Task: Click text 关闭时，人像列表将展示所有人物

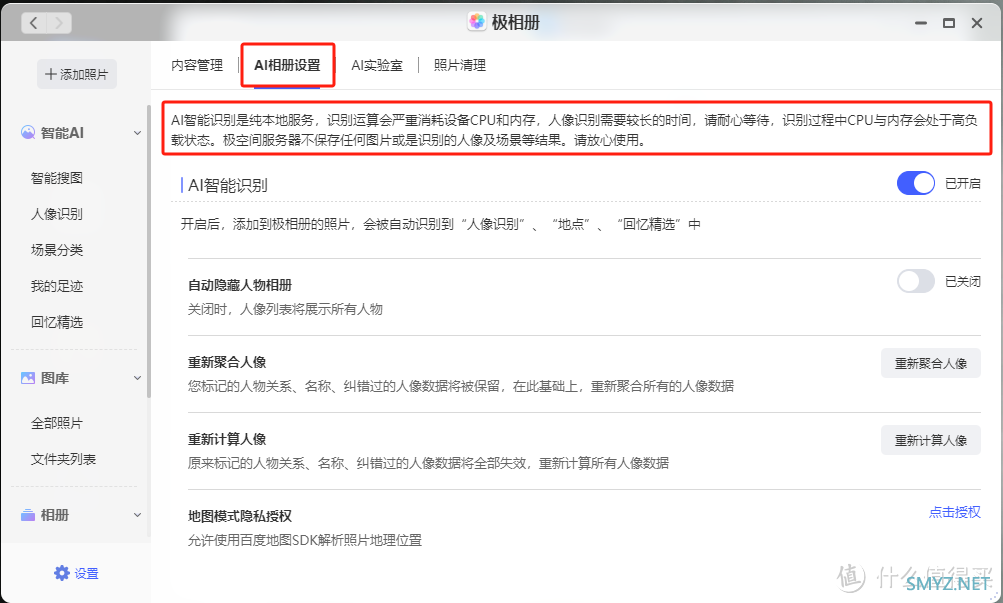Action: point(285,309)
